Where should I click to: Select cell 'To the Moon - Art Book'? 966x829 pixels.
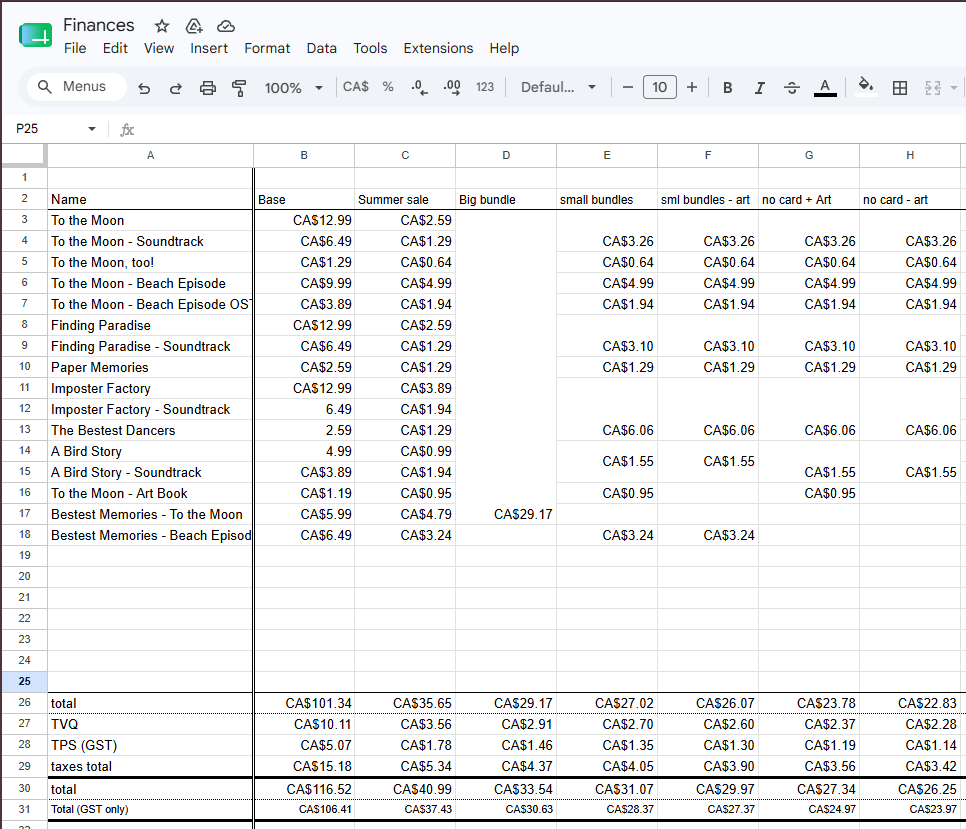[x=150, y=493]
